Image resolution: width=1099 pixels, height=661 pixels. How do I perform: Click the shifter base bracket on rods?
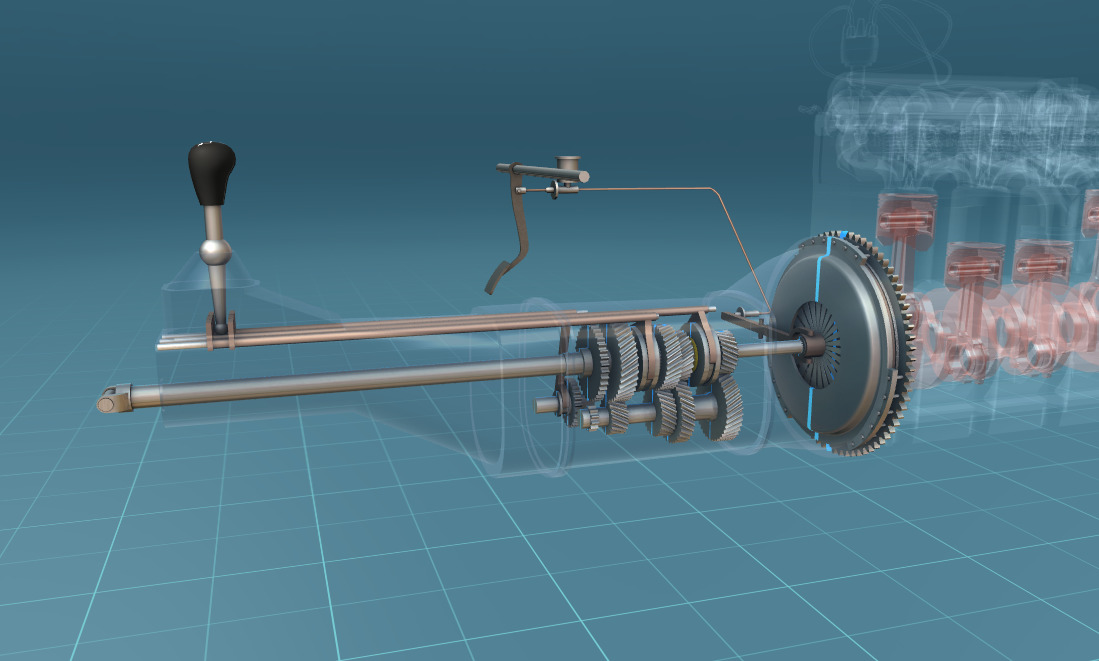pyautogui.click(x=219, y=328)
